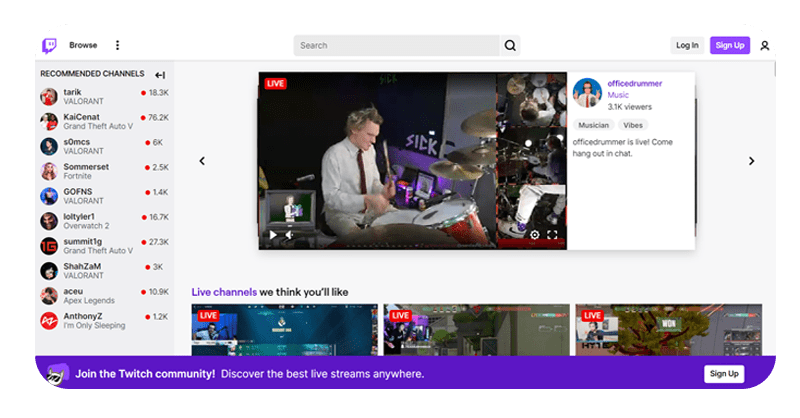Click the Overwatch 2 game label
This screenshot has width=800, height=418.
pos(86,226)
